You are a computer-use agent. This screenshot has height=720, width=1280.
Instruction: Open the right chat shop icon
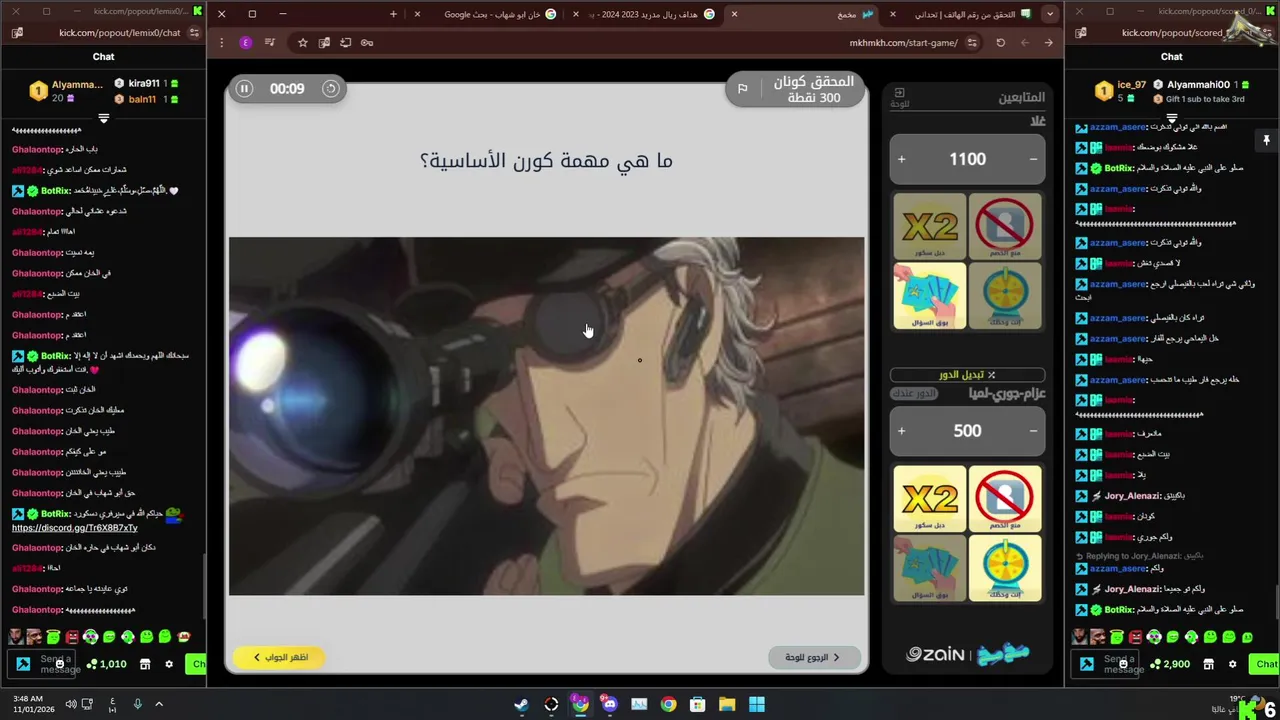click(x=1209, y=664)
